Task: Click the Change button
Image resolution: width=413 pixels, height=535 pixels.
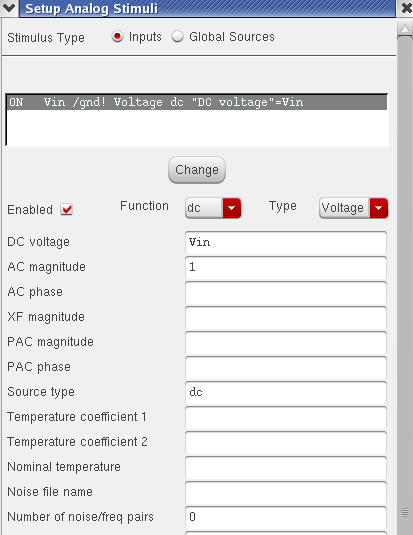Action: tap(197, 170)
